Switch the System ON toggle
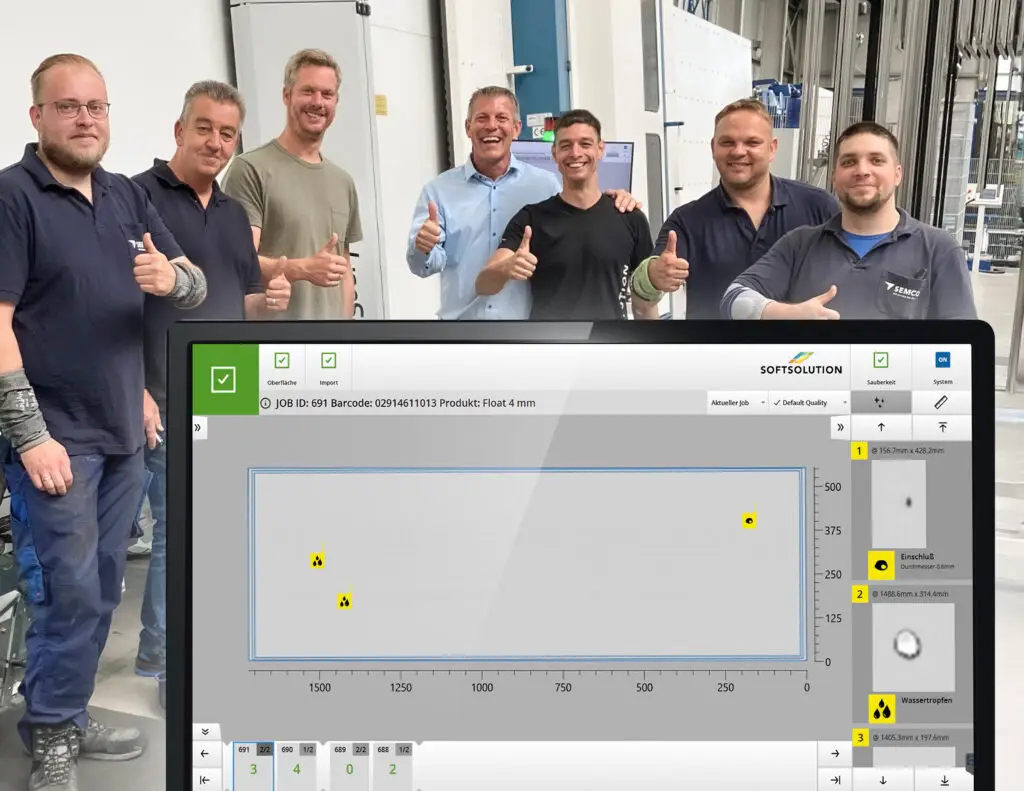Image resolution: width=1024 pixels, height=791 pixels. tap(942, 360)
